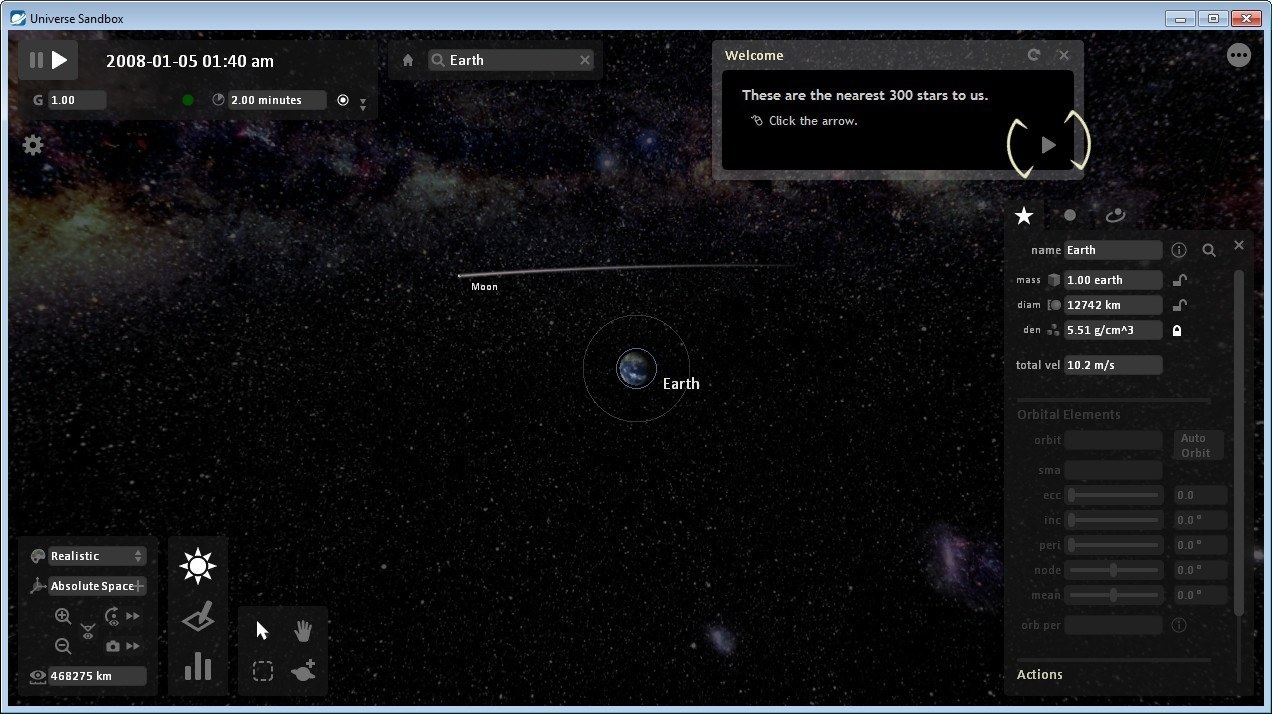Open the three-dots more menu

[1239, 55]
